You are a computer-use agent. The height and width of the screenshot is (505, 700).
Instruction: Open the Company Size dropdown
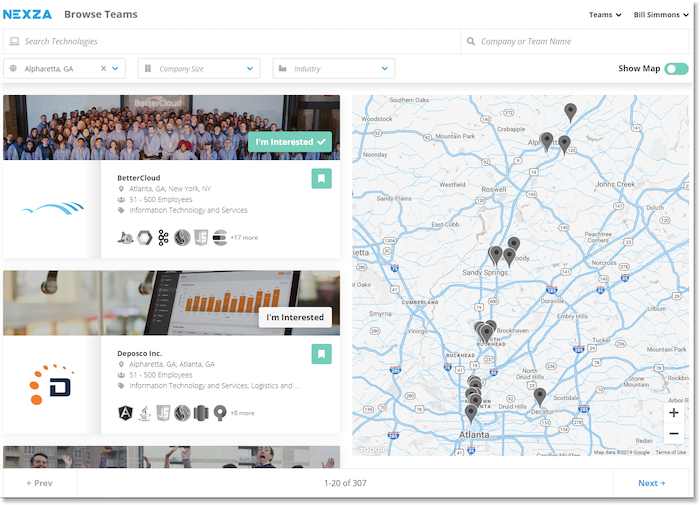[199, 69]
